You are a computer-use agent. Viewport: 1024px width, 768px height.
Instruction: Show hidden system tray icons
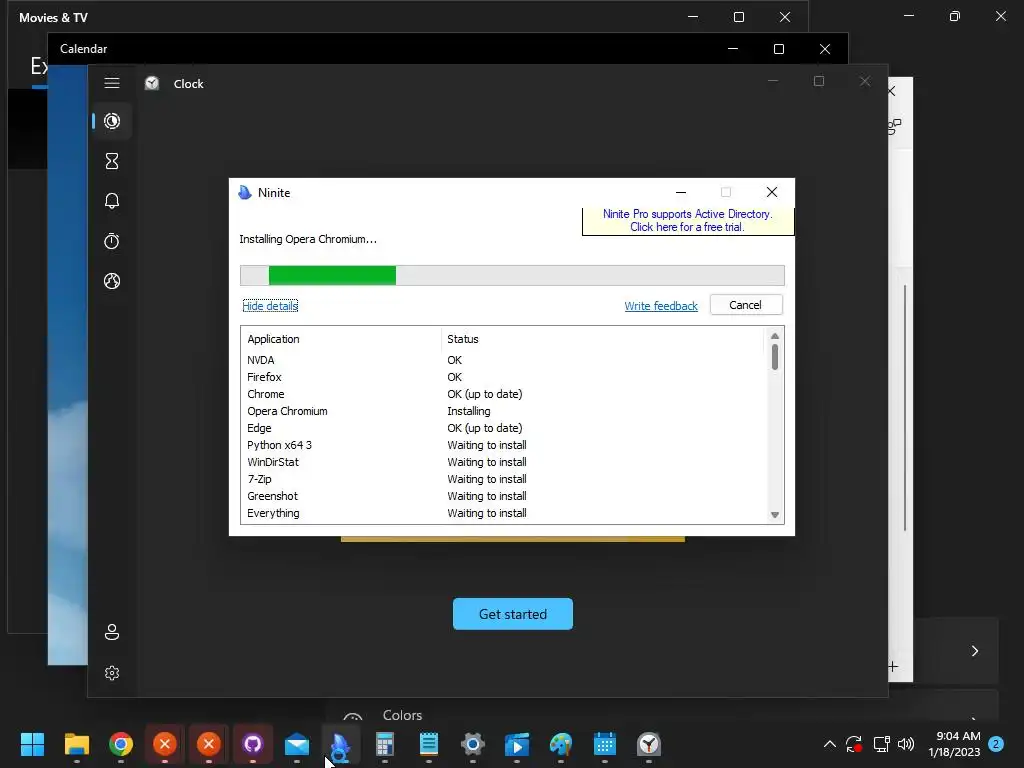point(829,744)
